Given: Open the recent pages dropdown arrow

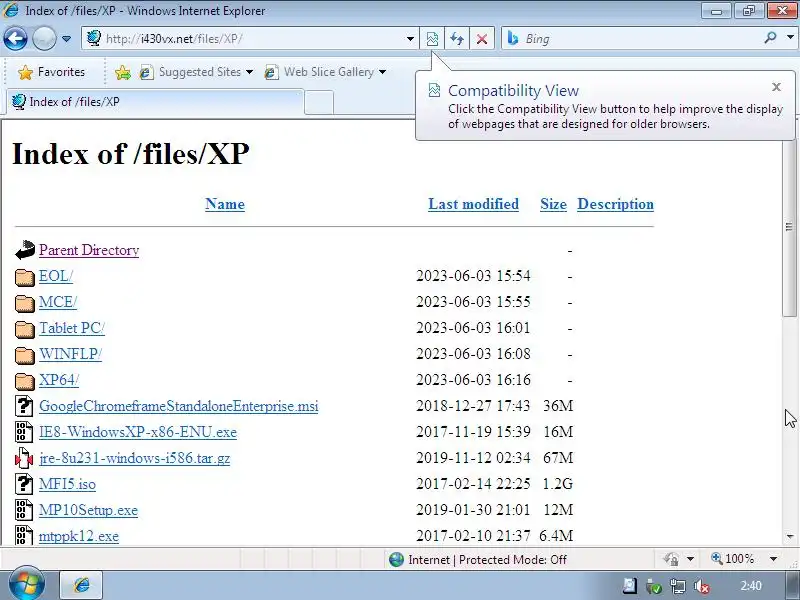Looking at the screenshot, I should click(x=66, y=39).
